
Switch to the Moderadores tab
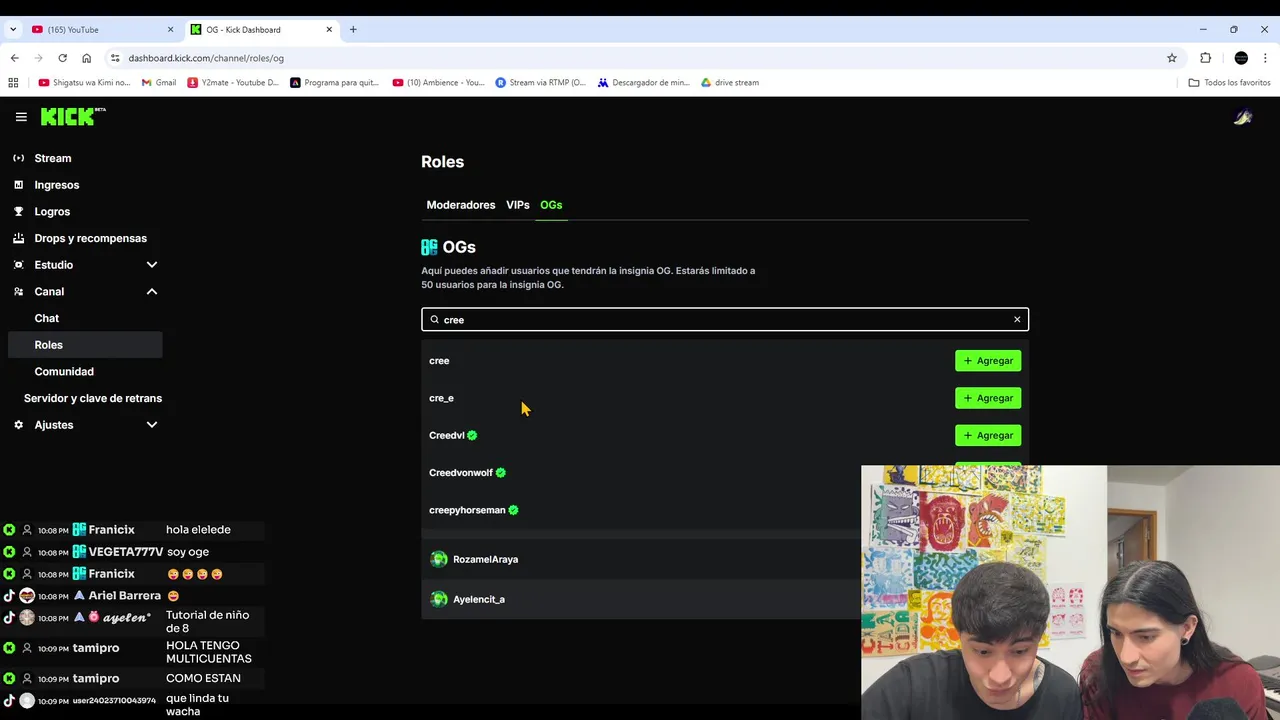[461, 205]
